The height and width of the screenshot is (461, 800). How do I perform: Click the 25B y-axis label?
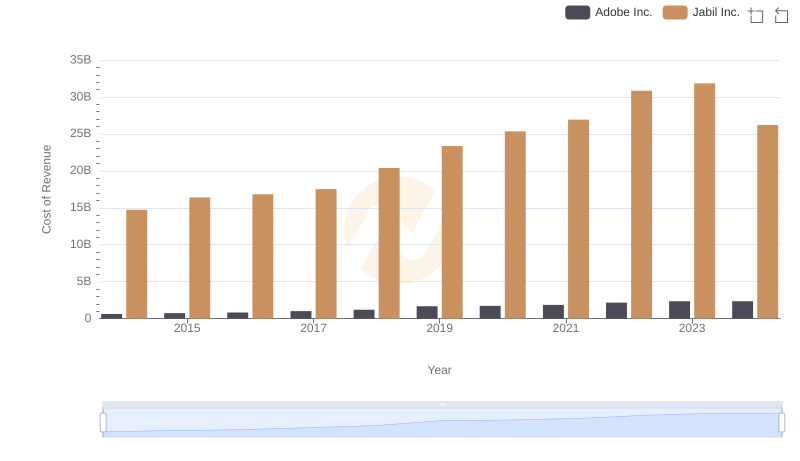[x=81, y=134]
